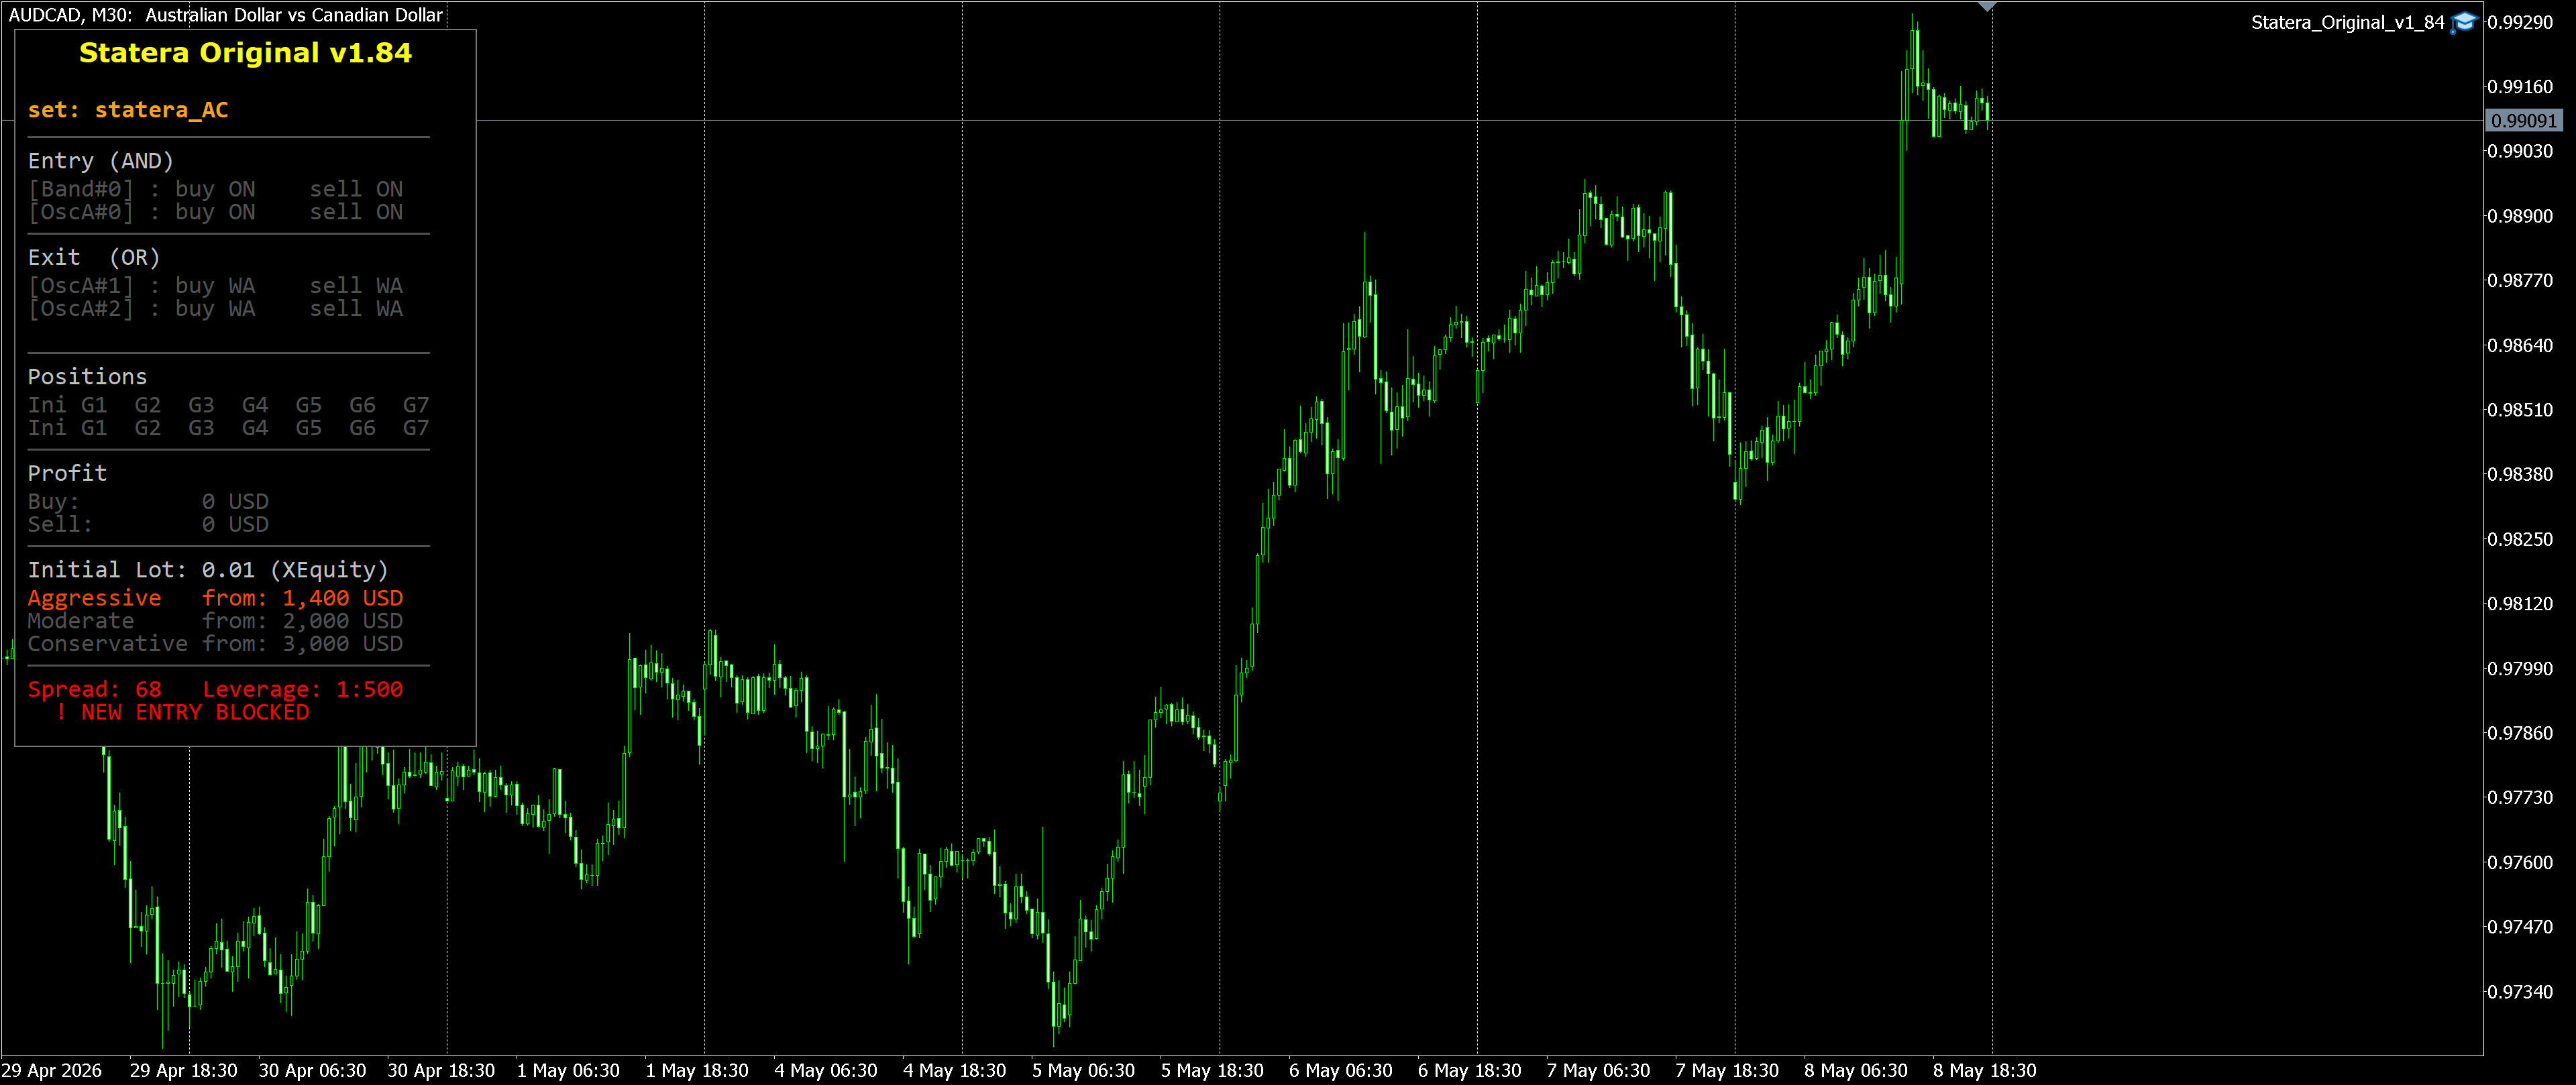2576x1085 pixels.
Task: Click the '29 Apr 2026' date label
Action: (52, 1071)
